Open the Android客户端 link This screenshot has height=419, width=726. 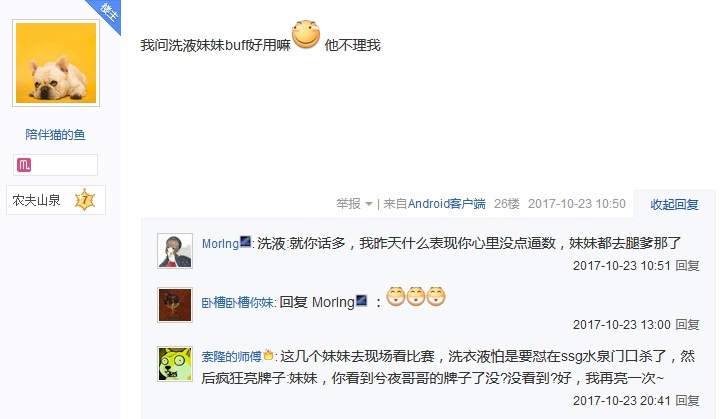pyautogui.click(x=446, y=204)
